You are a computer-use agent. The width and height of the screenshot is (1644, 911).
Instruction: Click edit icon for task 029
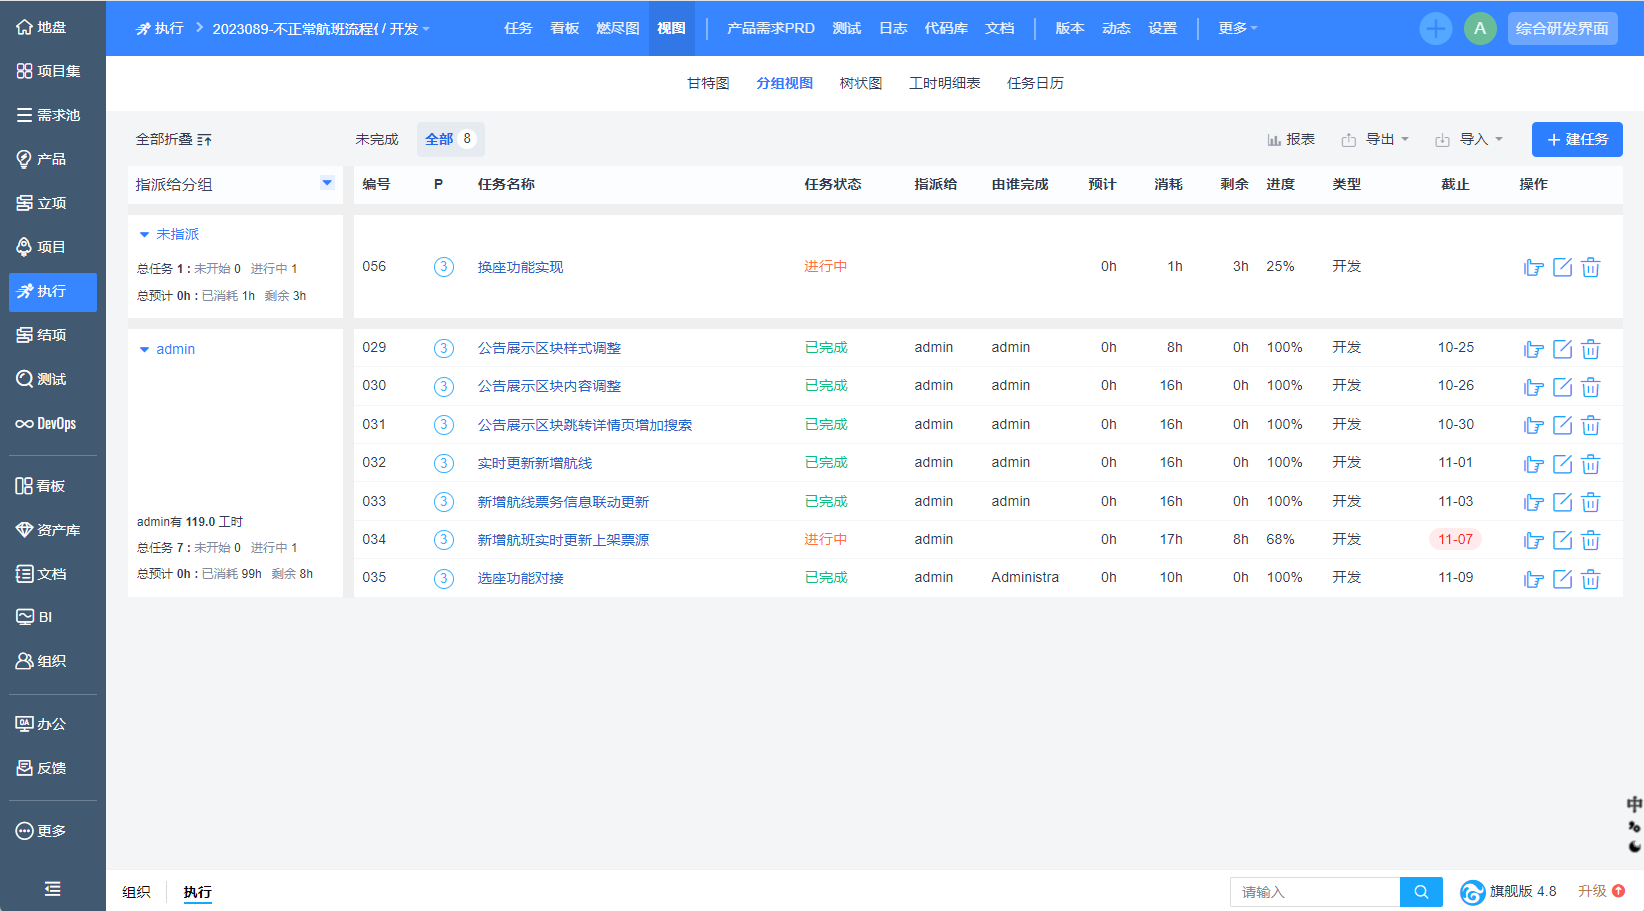[1562, 349]
